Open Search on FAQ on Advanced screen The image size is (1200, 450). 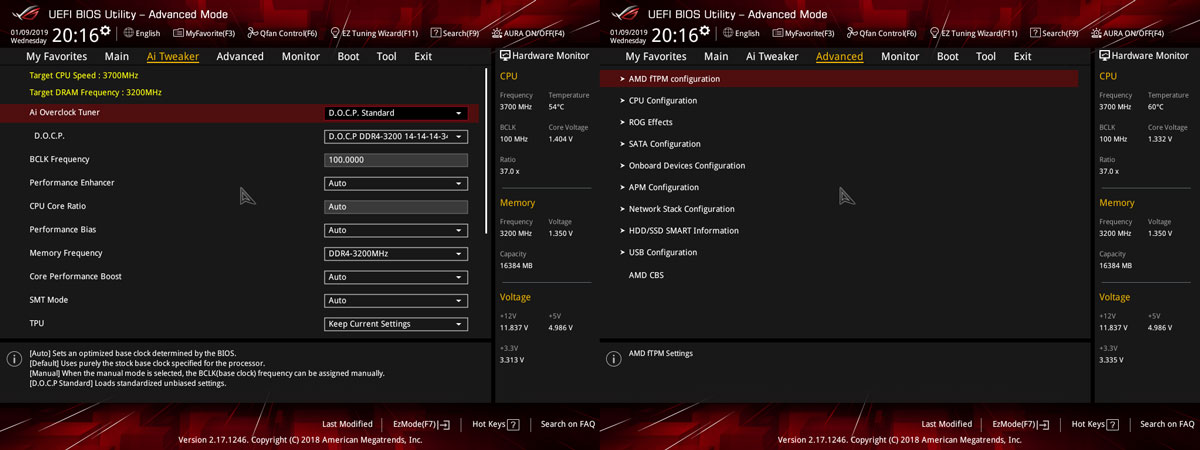coord(1168,424)
